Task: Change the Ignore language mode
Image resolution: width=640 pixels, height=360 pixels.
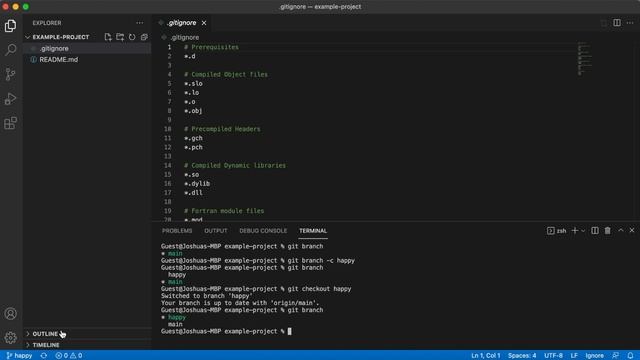Action: pos(595,356)
